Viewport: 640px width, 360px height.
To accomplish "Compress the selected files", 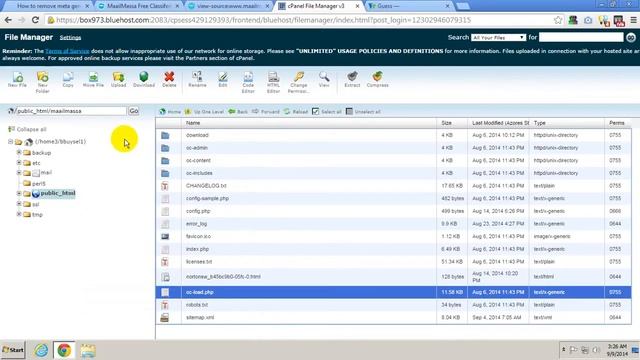I will pyautogui.click(x=378, y=79).
